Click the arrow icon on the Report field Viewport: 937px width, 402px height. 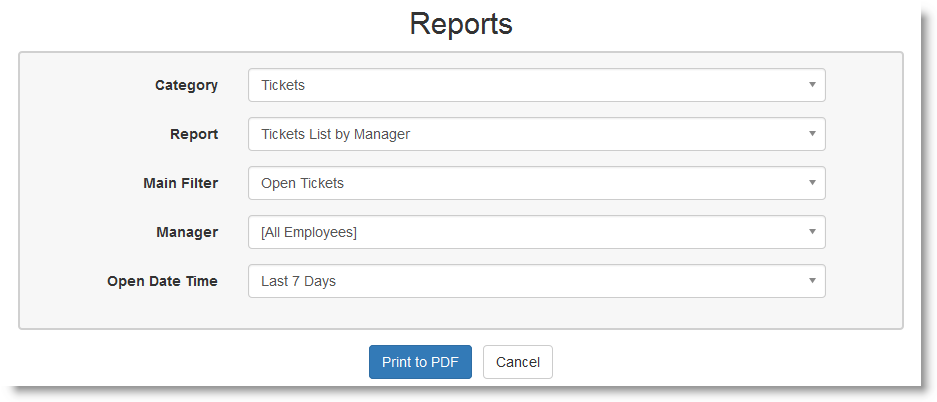812,134
